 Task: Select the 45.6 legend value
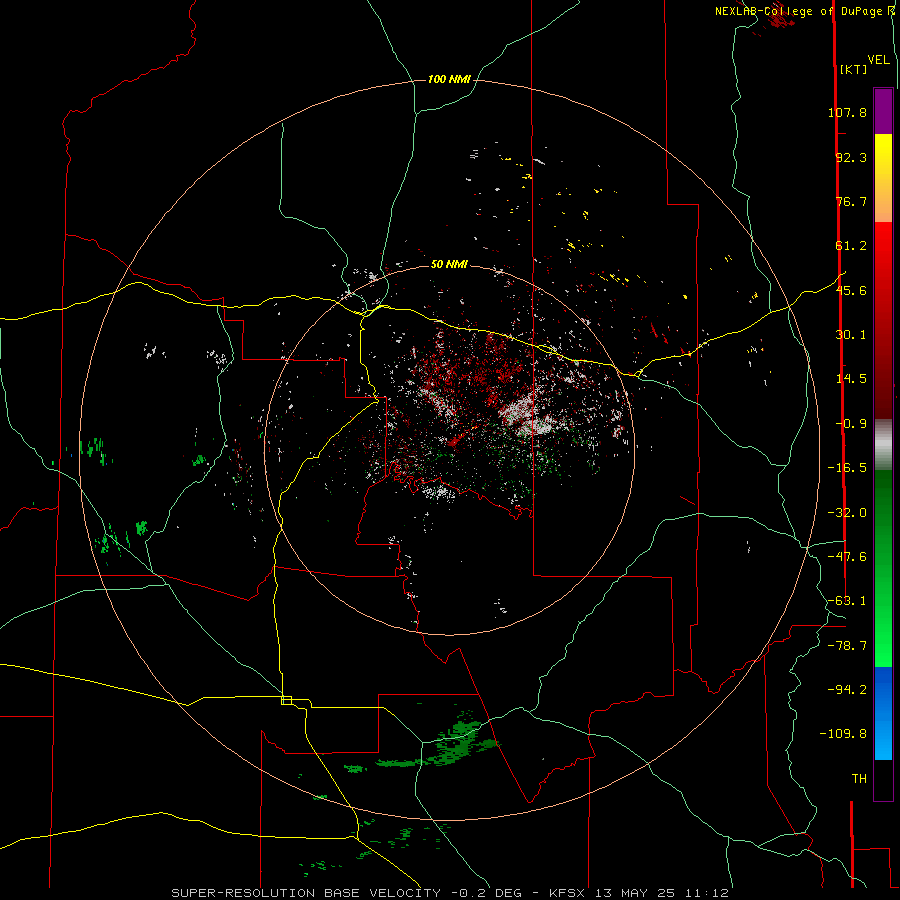(851, 290)
